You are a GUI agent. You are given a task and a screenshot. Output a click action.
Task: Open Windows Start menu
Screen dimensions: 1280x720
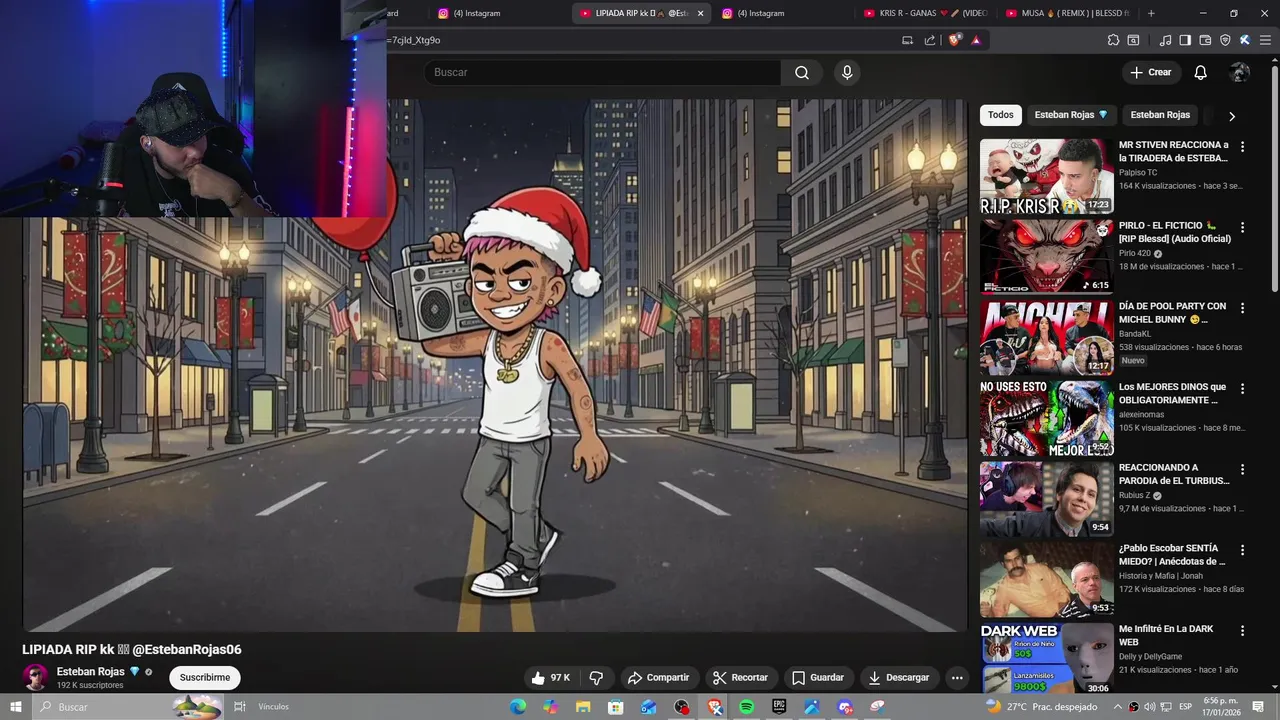pyautogui.click(x=16, y=707)
